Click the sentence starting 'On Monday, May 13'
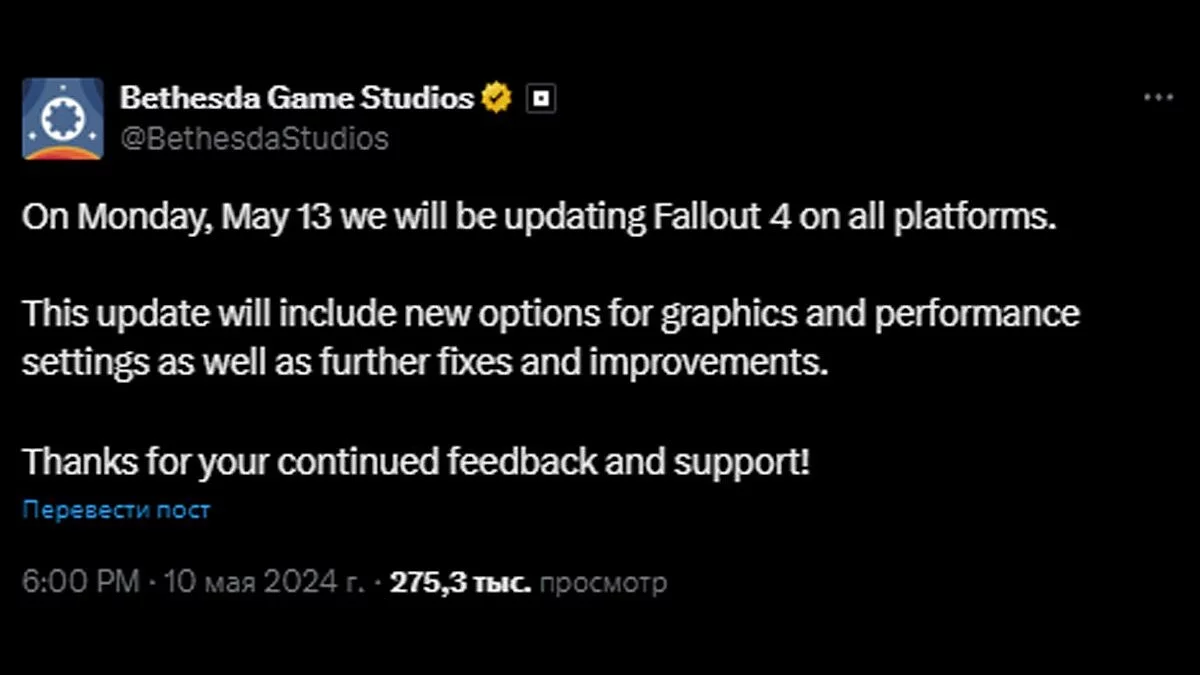 (538, 219)
